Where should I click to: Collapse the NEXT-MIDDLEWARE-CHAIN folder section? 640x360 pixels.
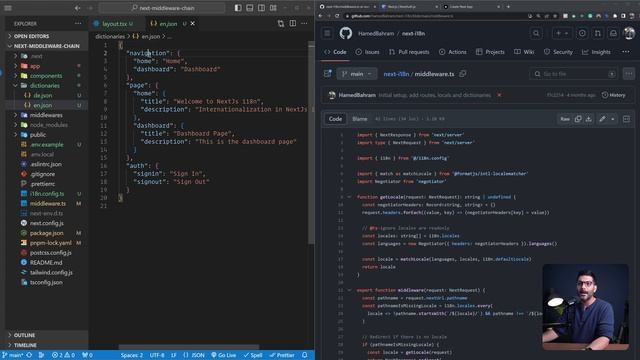(46, 46)
